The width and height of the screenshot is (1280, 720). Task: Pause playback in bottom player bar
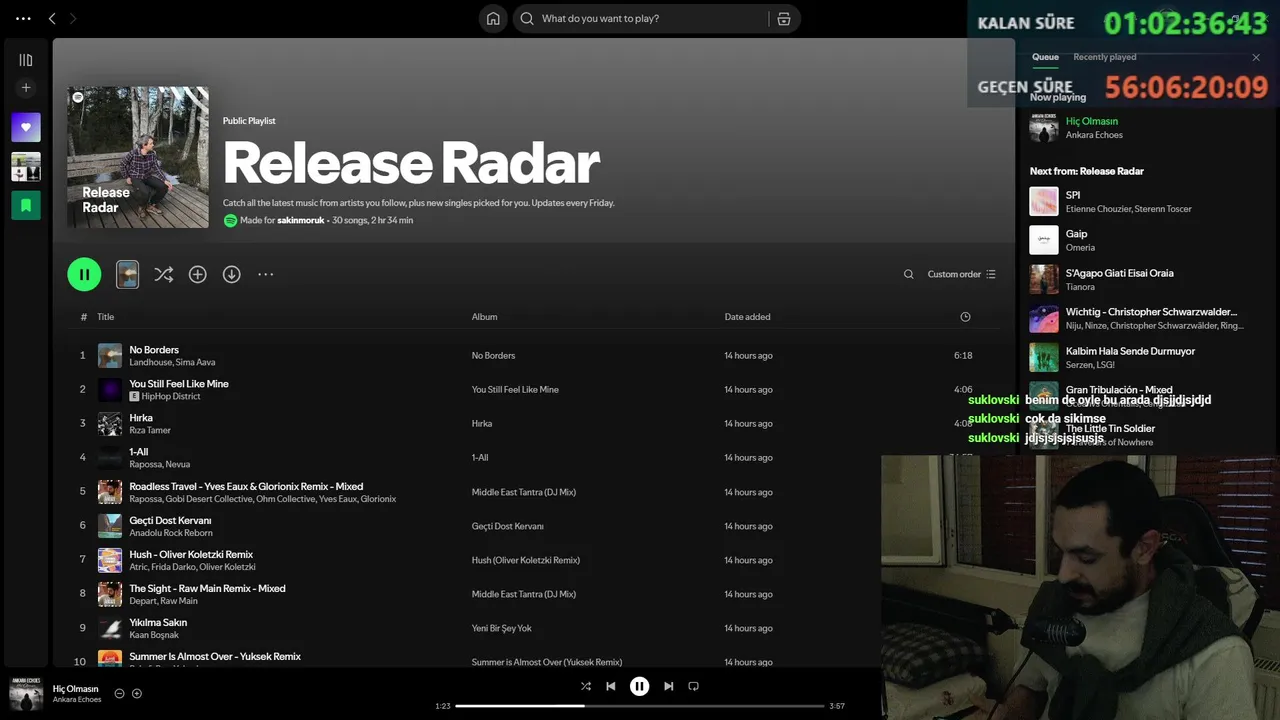(639, 686)
